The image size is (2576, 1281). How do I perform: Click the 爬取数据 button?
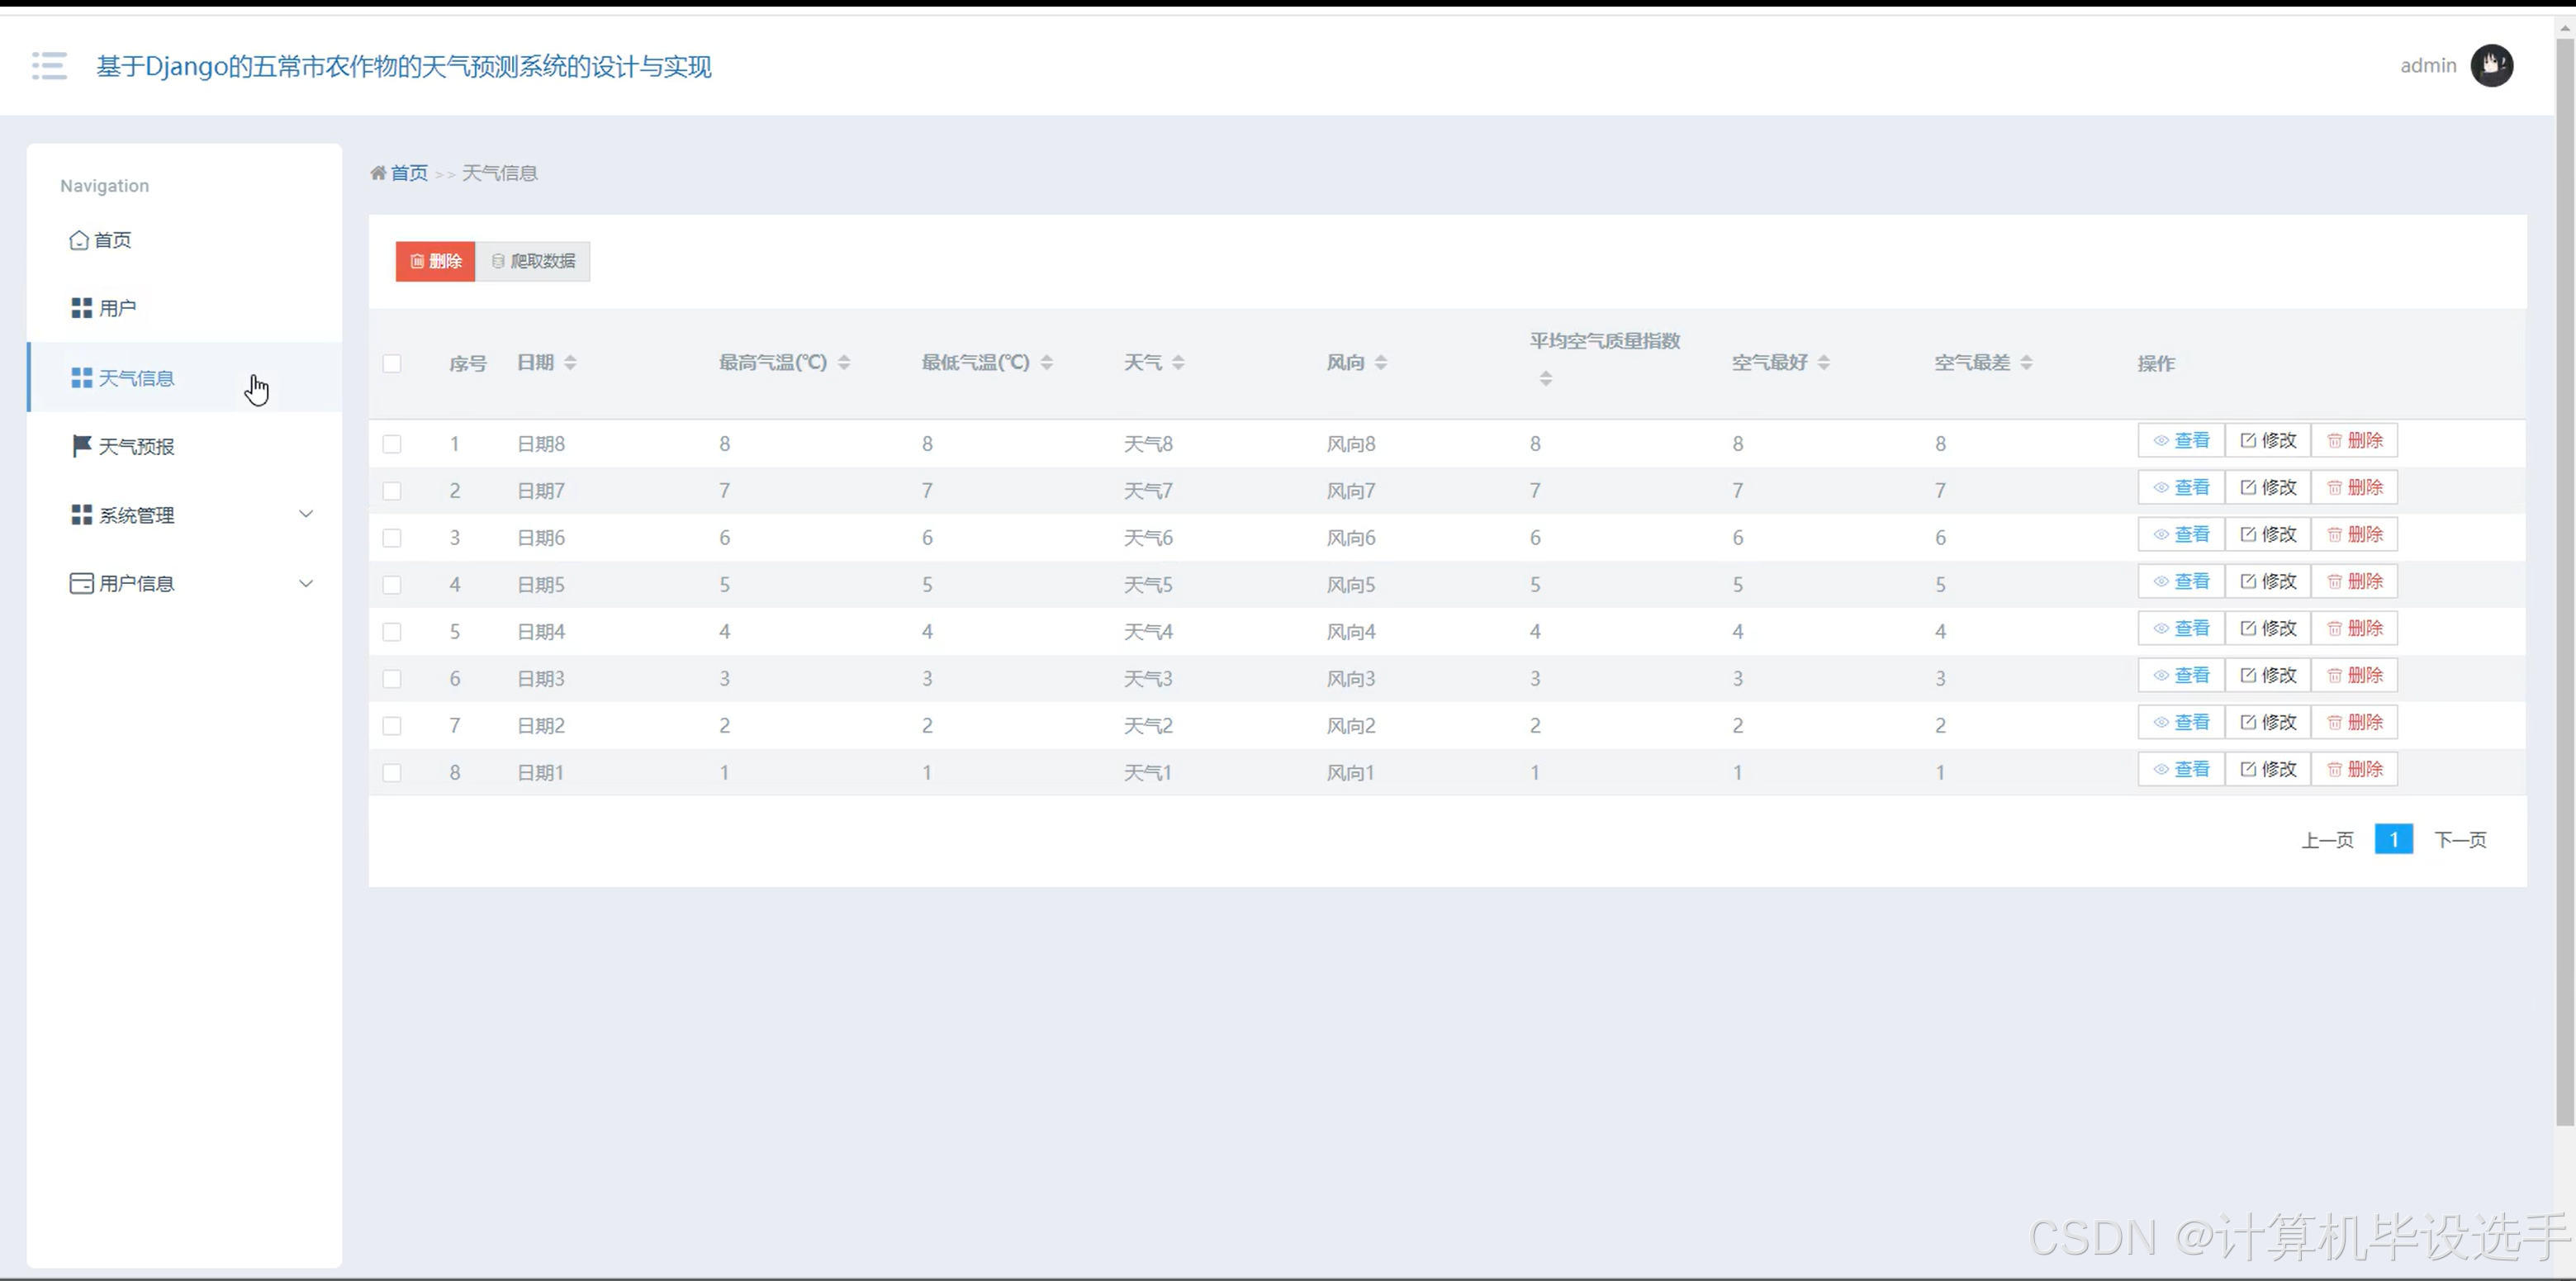533,261
